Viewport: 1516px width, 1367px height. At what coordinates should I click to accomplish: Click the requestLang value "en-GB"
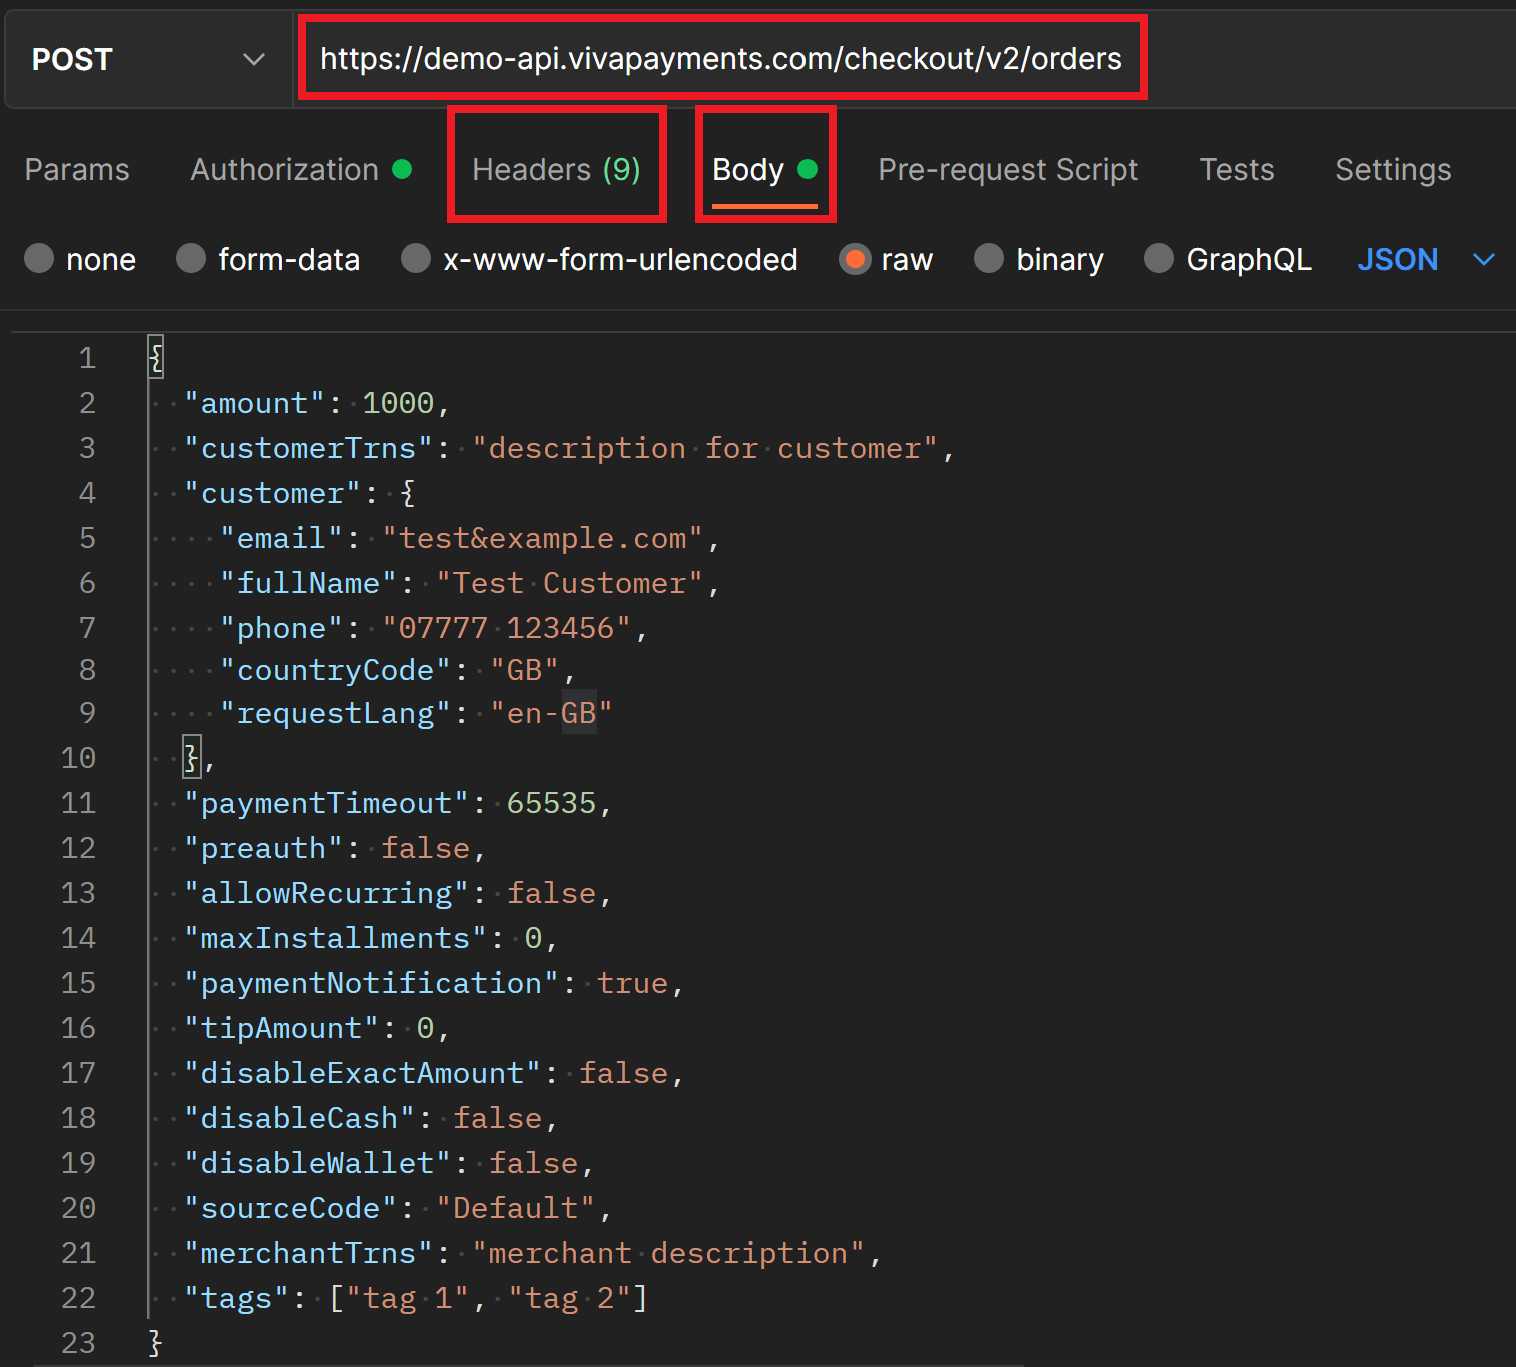[x=551, y=713]
